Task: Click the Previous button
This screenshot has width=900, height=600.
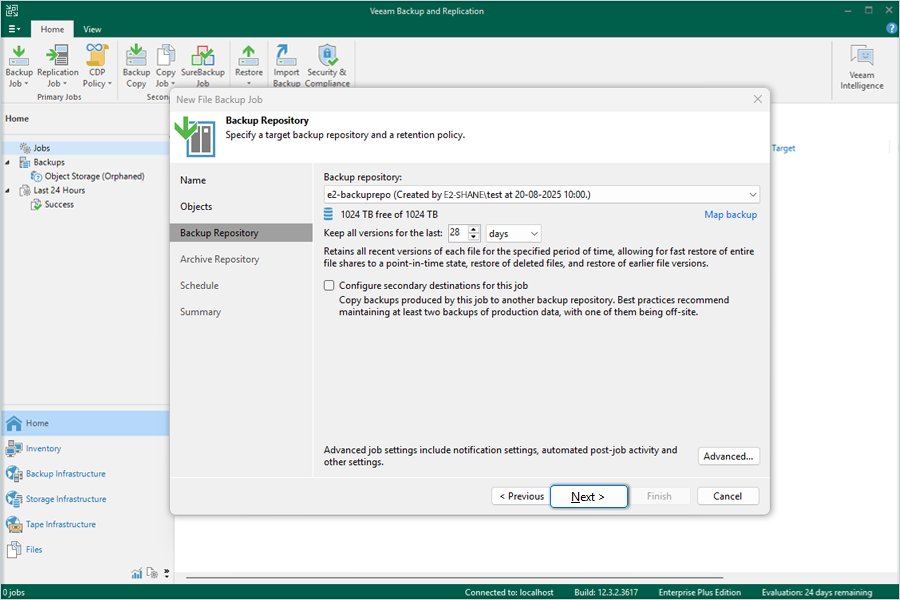Action: [521, 496]
